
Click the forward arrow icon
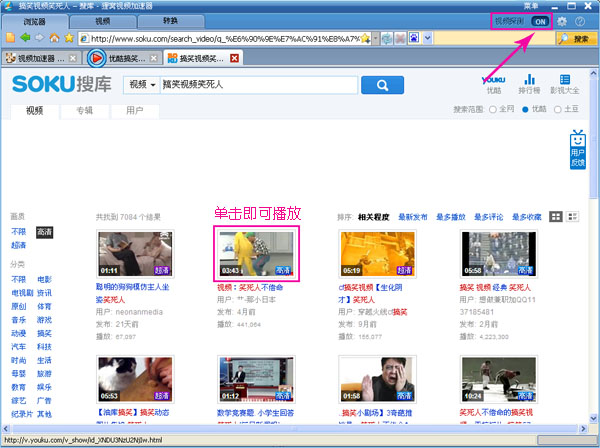pyautogui.click(x=40, y=37)
